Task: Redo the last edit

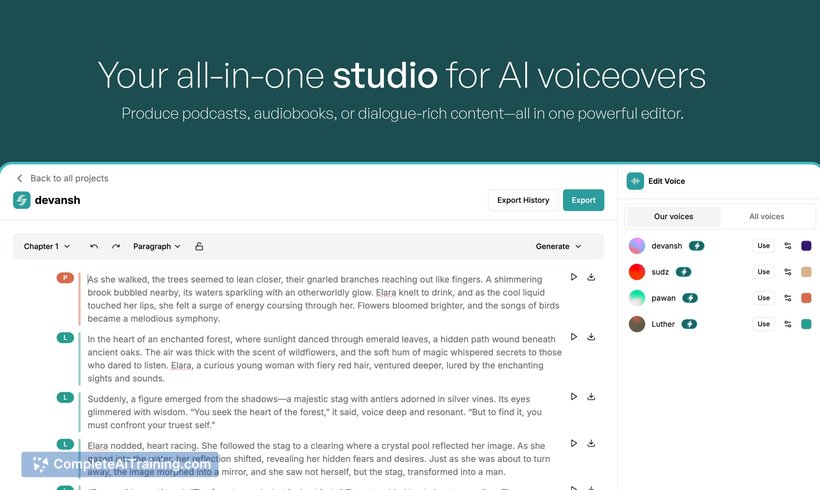Action: click(116, 246)
